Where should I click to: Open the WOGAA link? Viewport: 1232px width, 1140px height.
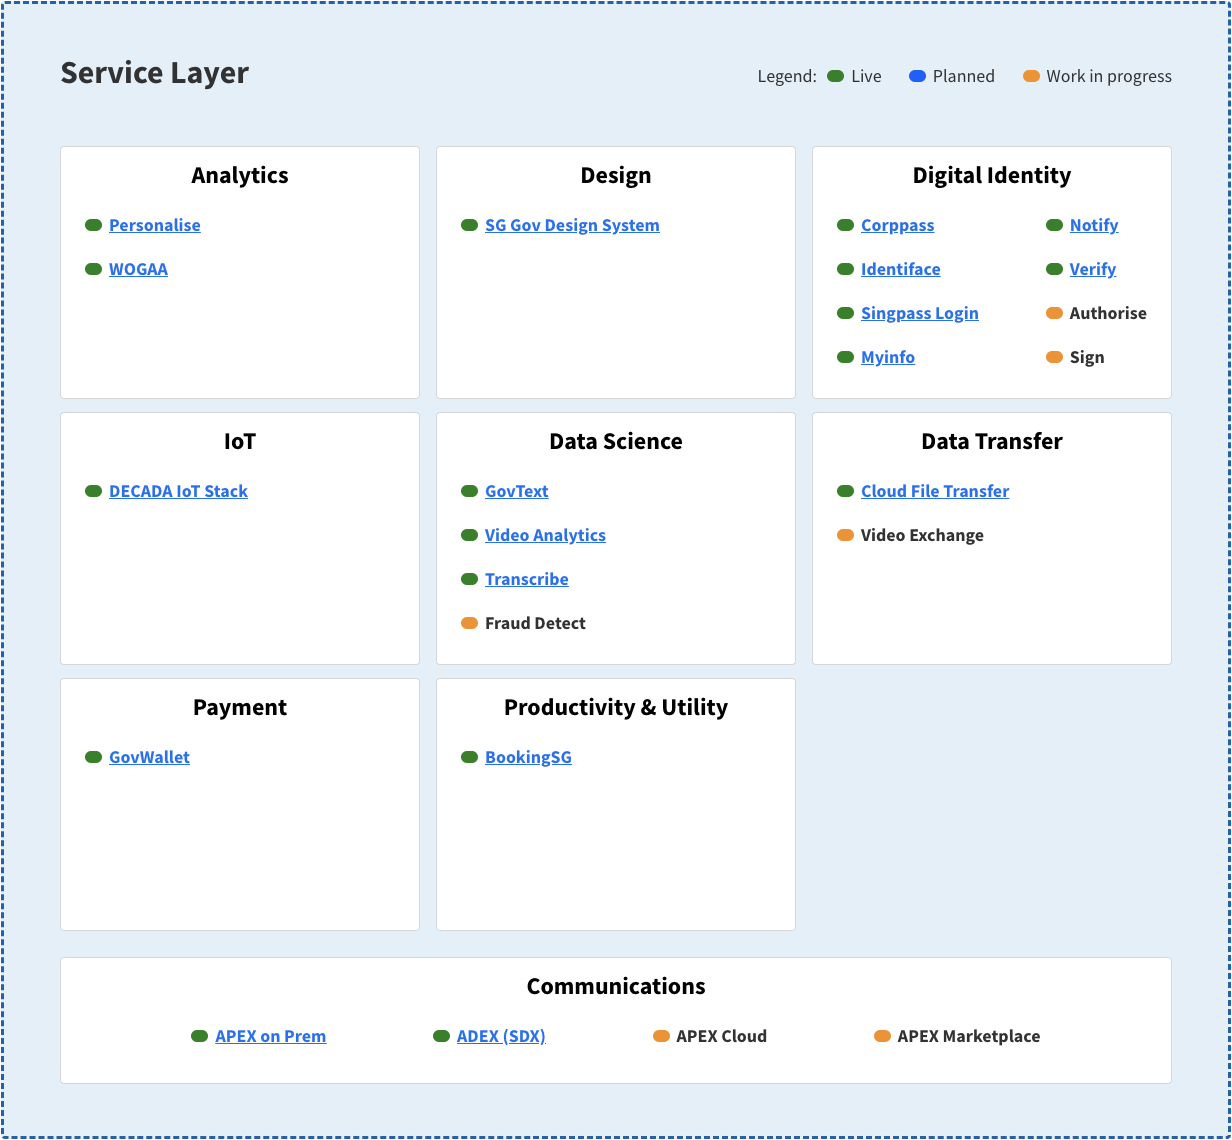138,269
